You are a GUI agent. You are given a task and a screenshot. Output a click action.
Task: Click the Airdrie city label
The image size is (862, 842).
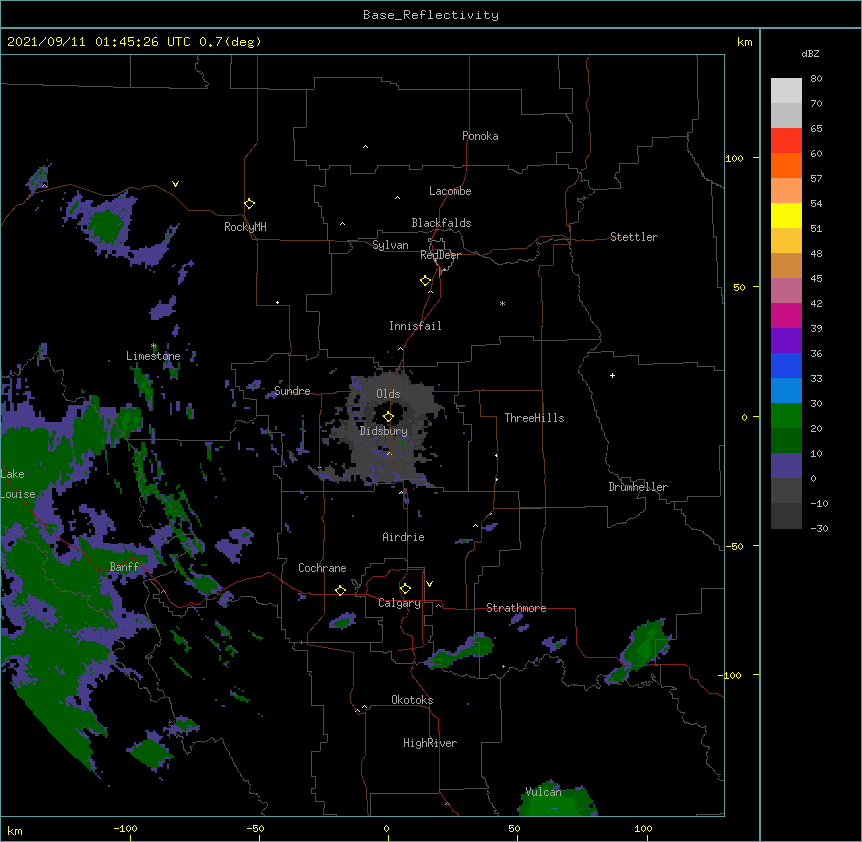pyautogui.click(x=404, y=537)
